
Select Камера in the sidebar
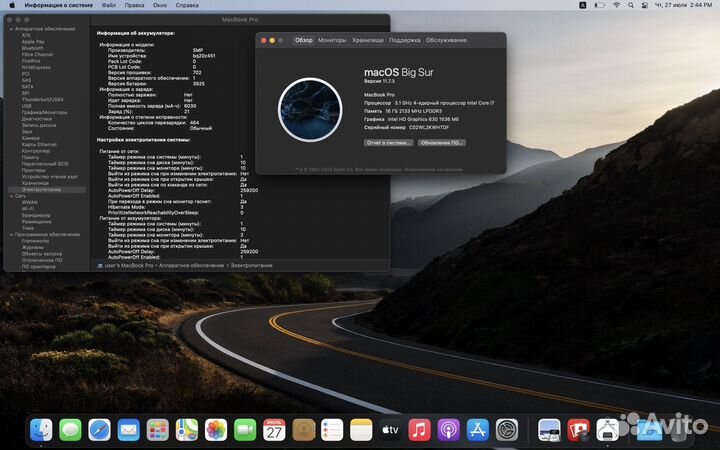(x=31, y=138)
